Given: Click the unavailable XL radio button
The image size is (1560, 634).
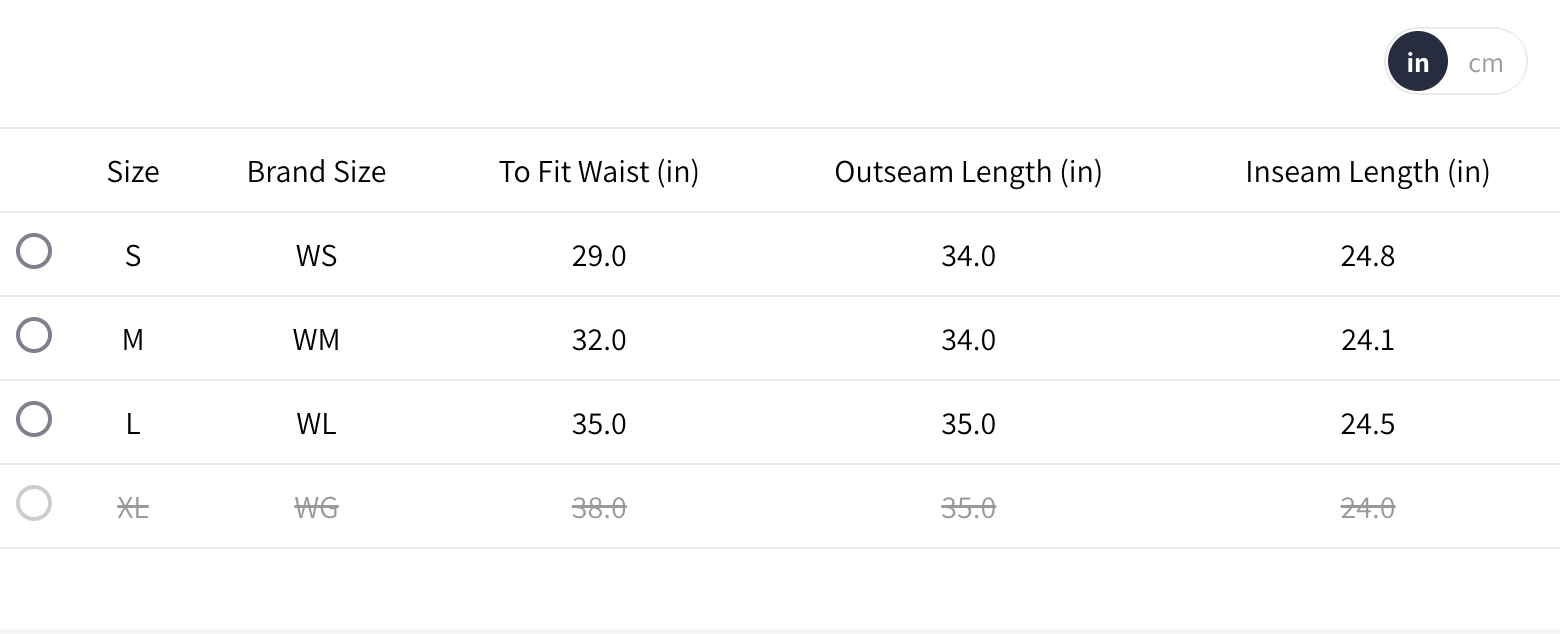Looking at the screenshot, I should 34,503.
